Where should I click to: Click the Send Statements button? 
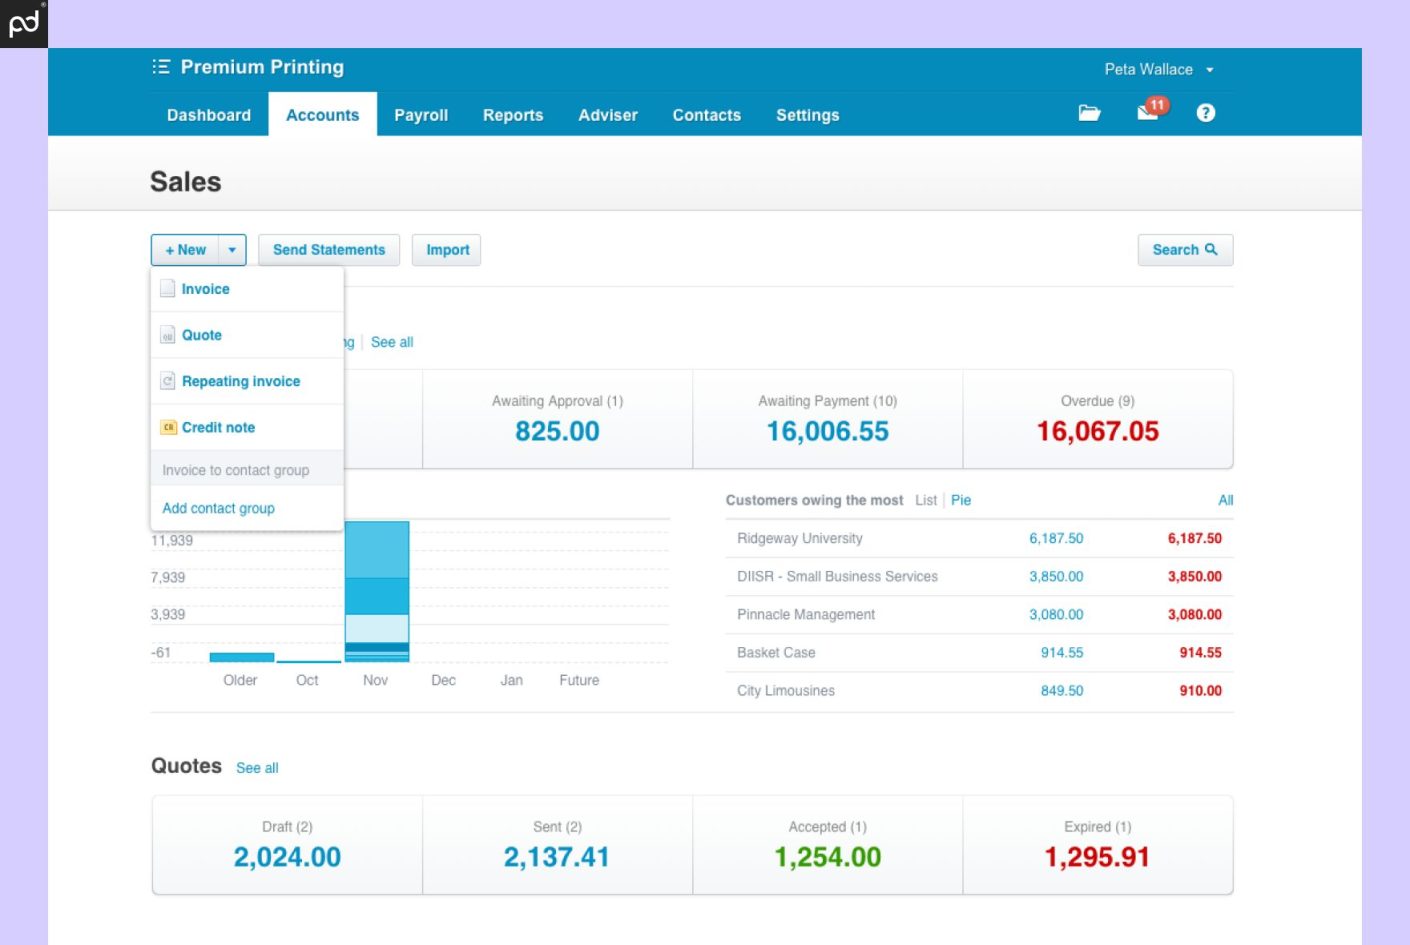pyautogui.click(x=328, y=249)
